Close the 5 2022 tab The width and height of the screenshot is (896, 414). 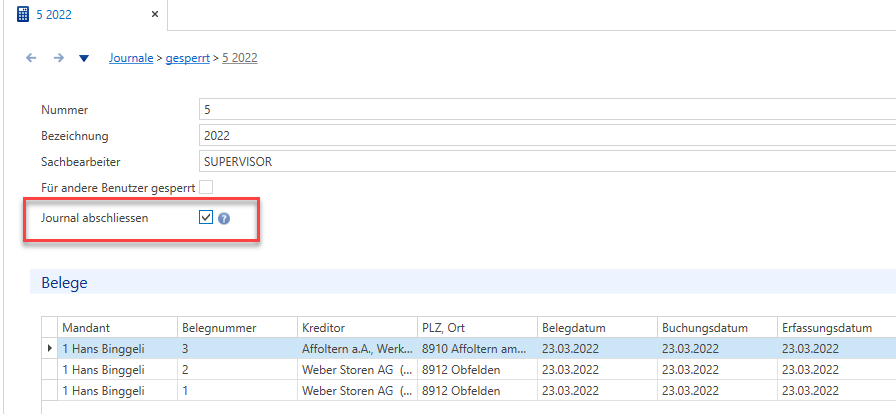154,15
